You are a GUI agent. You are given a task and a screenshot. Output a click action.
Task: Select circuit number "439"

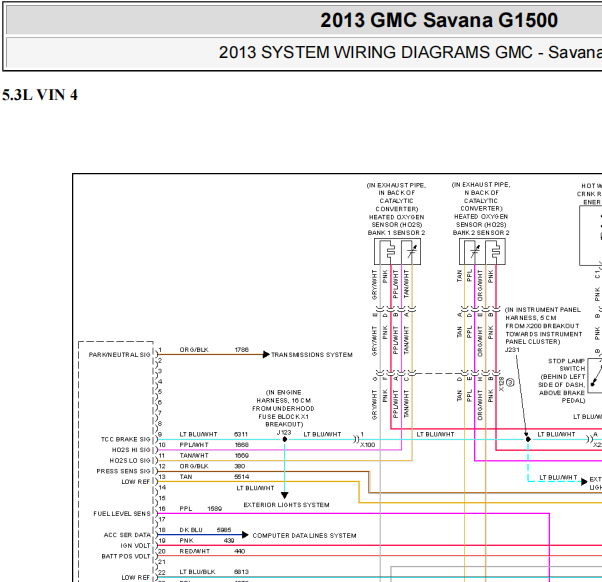click(229, 541)
